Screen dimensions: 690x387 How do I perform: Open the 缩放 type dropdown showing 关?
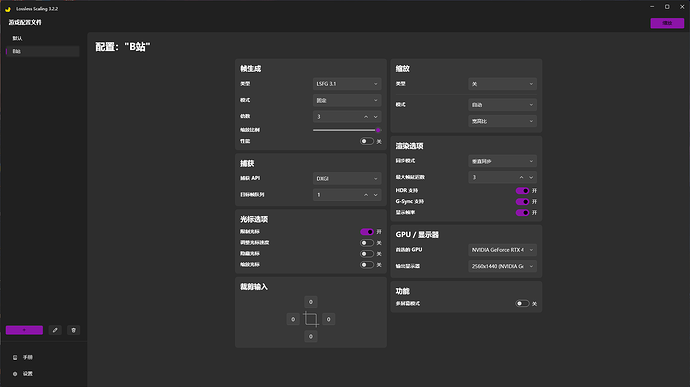click(502, 84)
